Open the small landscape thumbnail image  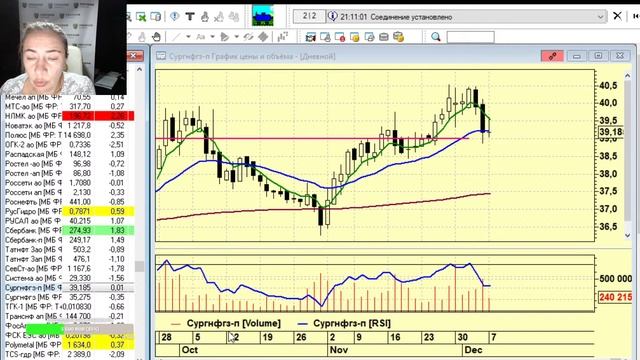262,16
